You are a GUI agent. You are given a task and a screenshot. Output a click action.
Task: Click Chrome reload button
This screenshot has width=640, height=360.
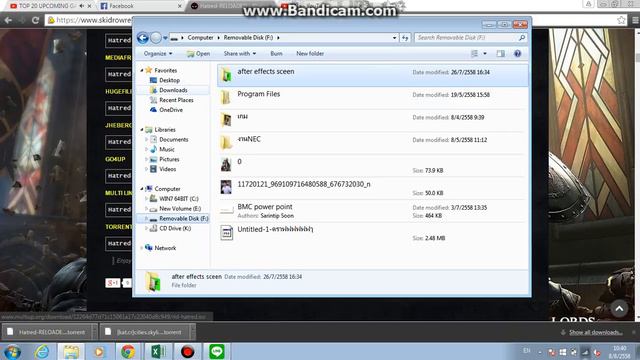(36, 20)
